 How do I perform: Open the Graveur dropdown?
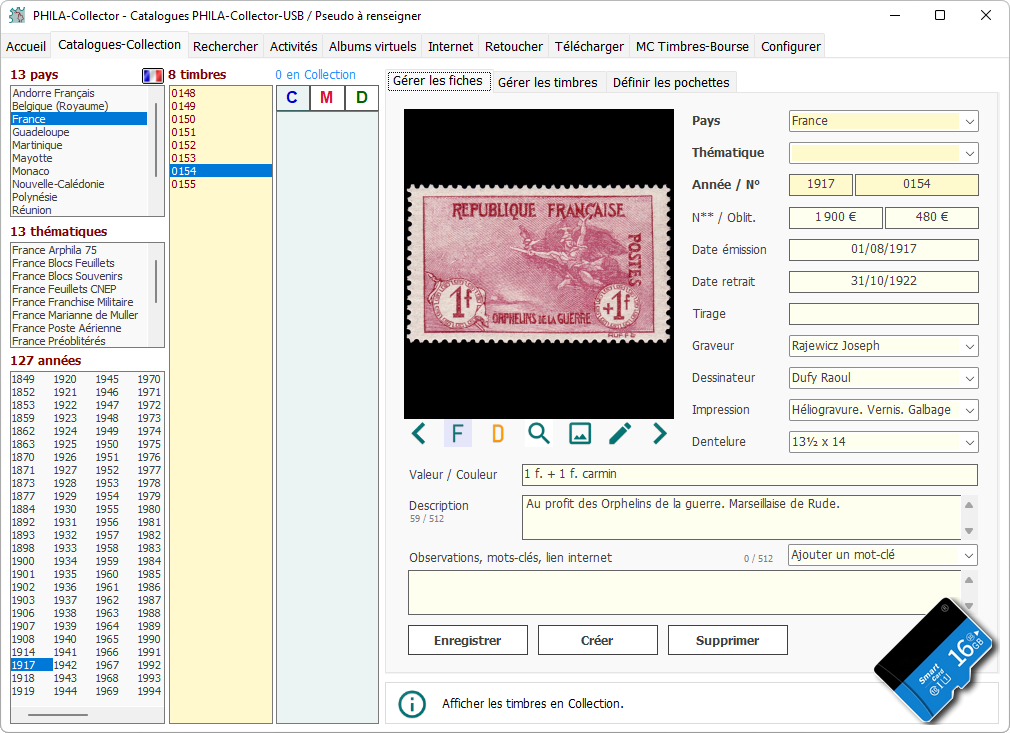pos(969,346)
